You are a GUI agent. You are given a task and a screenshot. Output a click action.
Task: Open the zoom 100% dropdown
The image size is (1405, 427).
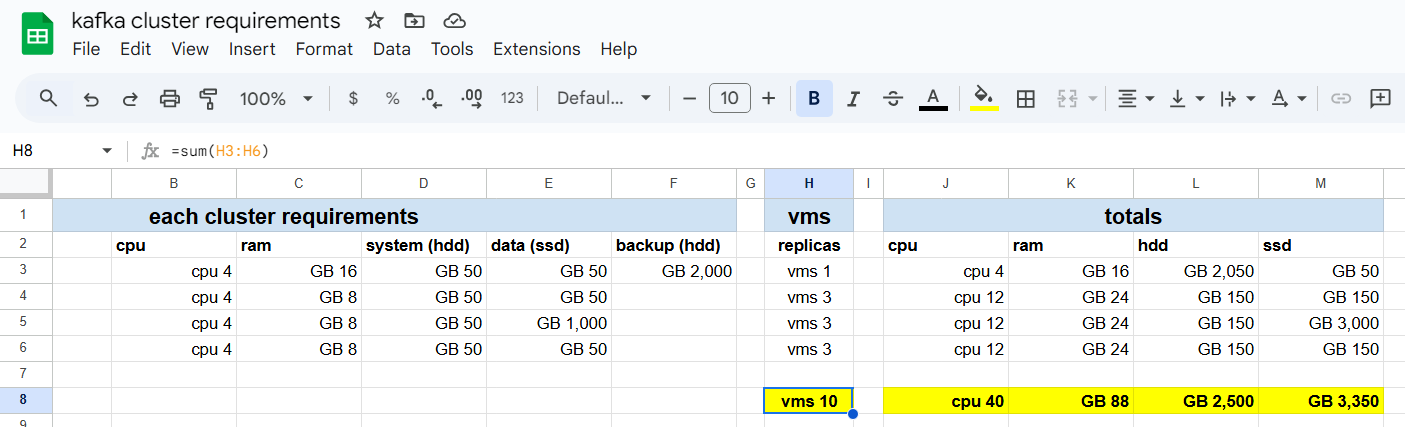tap(276, 98)
